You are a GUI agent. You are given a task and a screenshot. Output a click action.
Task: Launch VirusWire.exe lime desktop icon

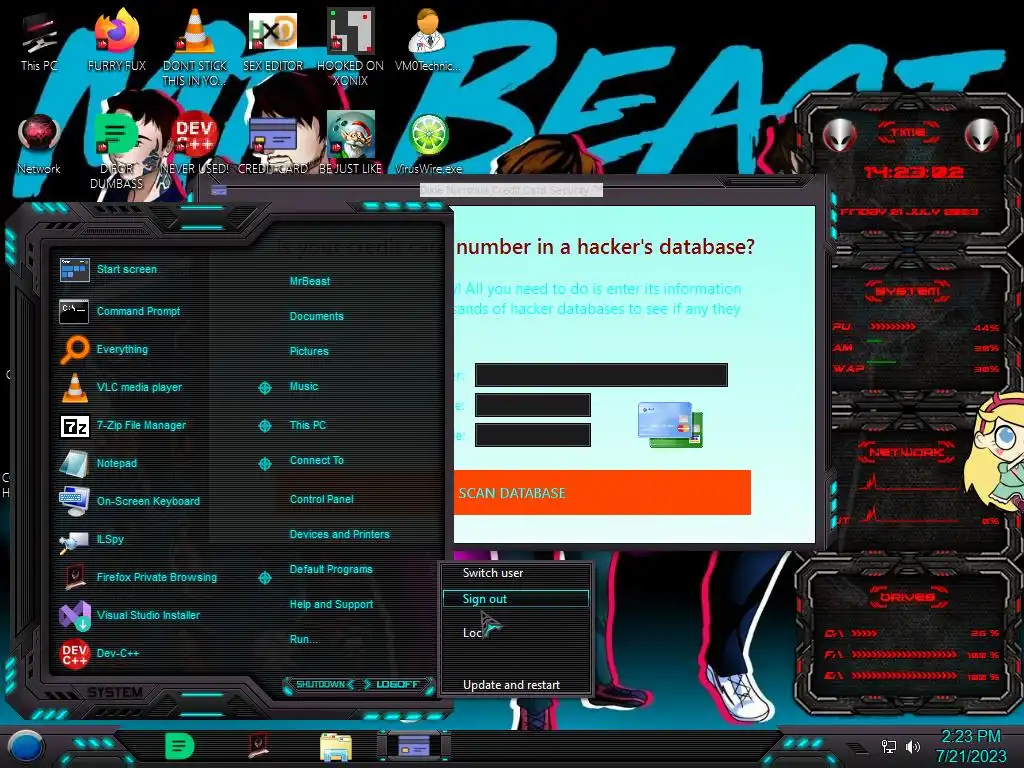tap(428, 145)
